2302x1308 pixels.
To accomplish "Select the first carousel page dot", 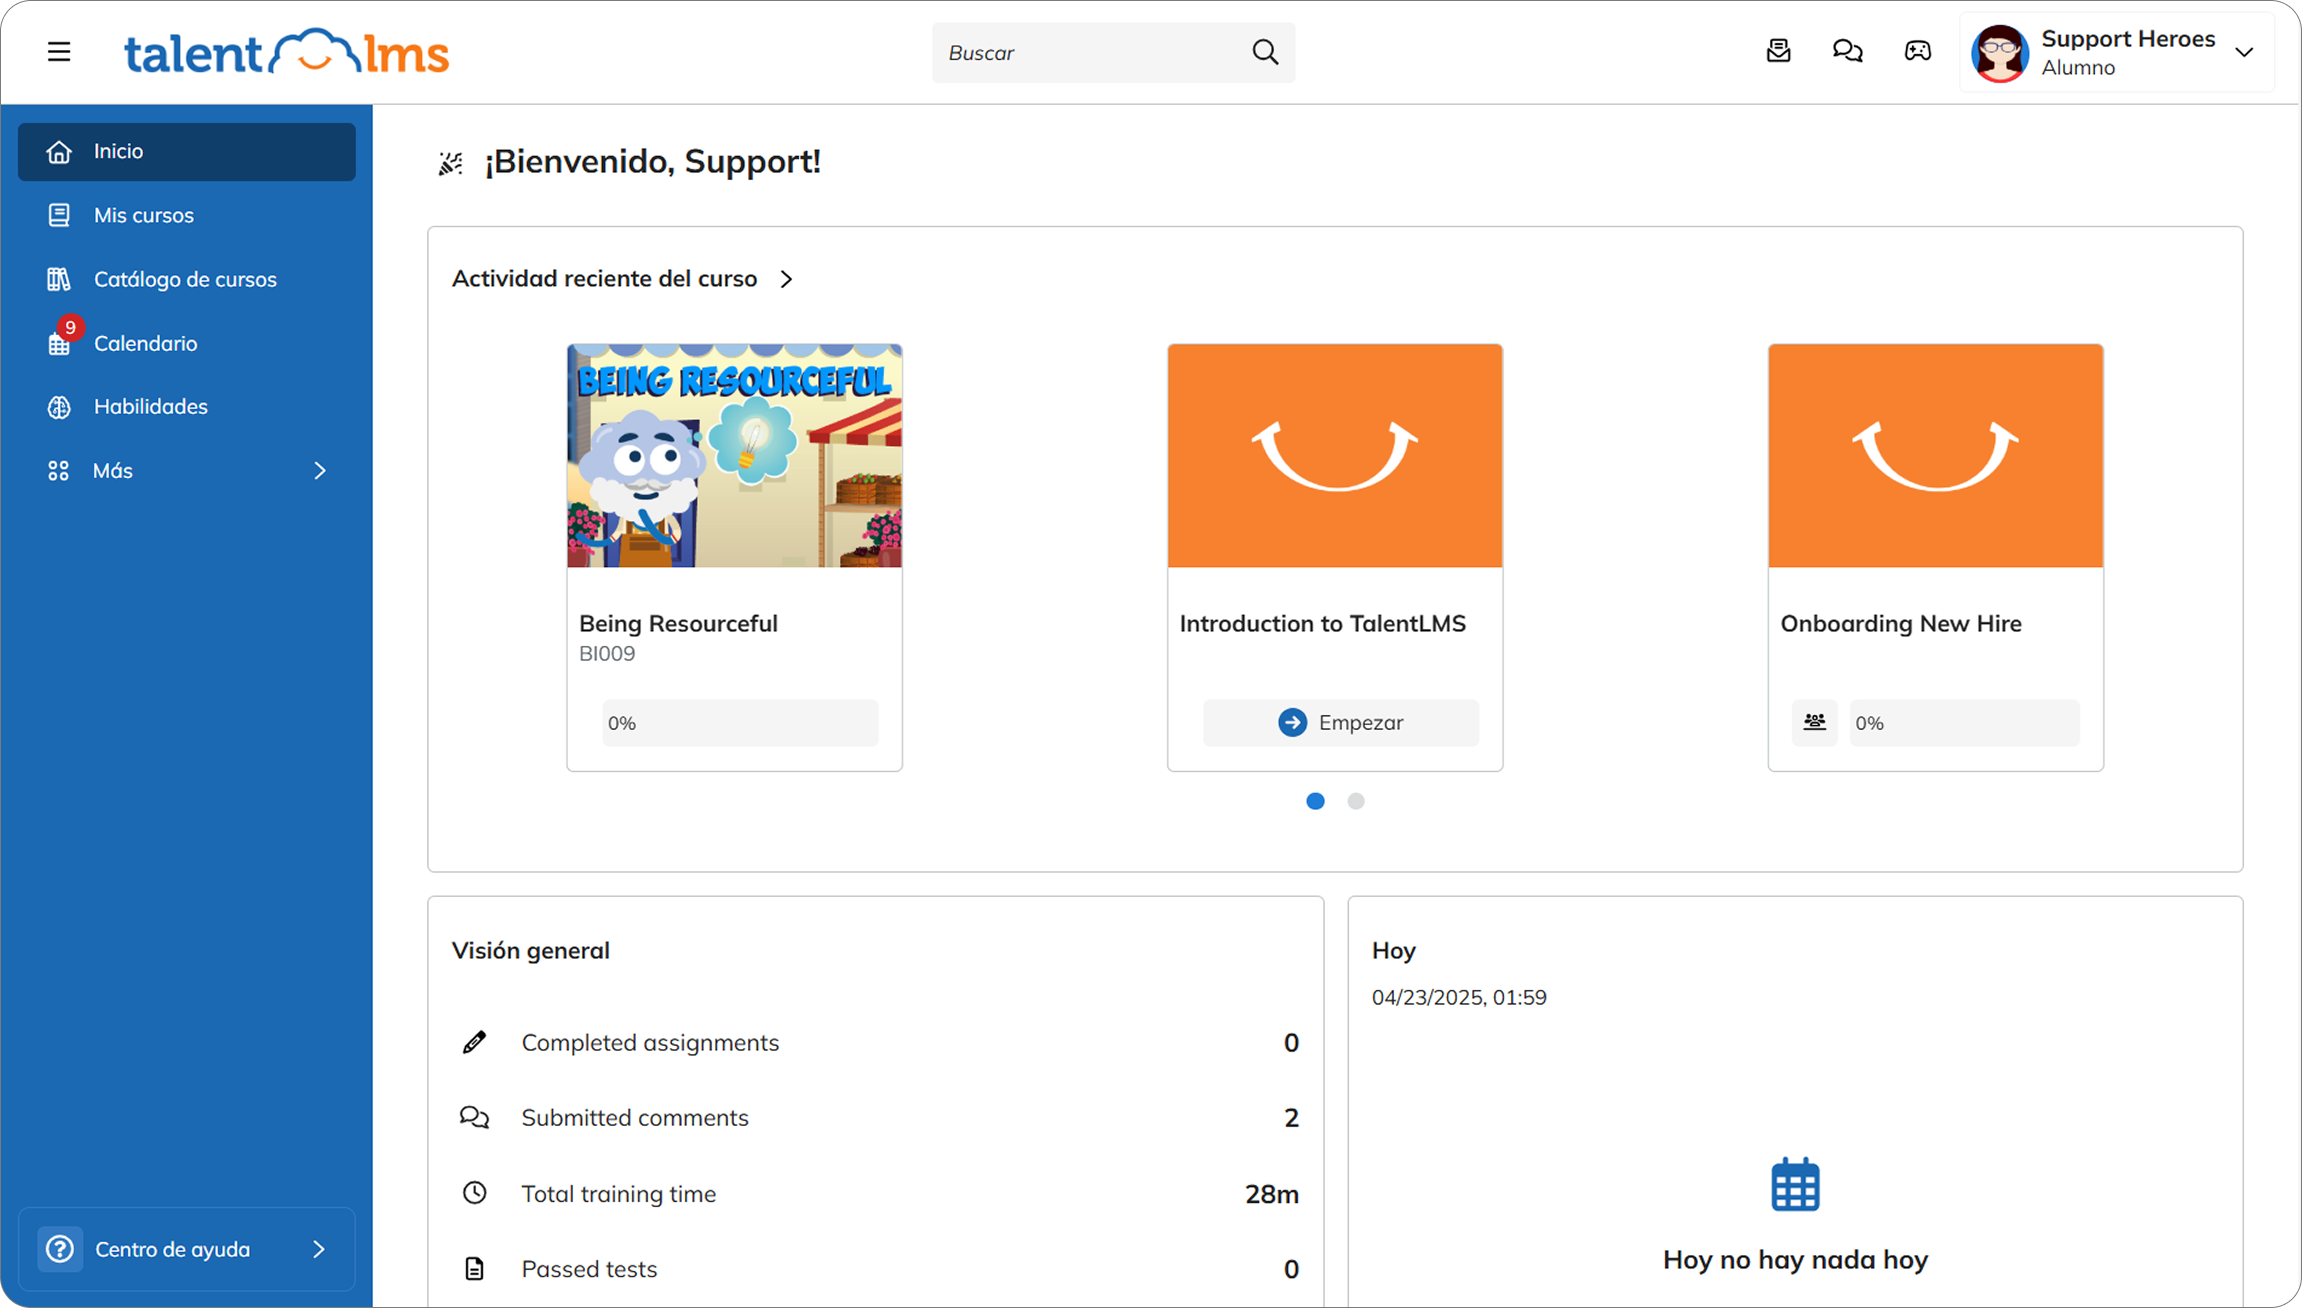I will (x=1315, y=801).
